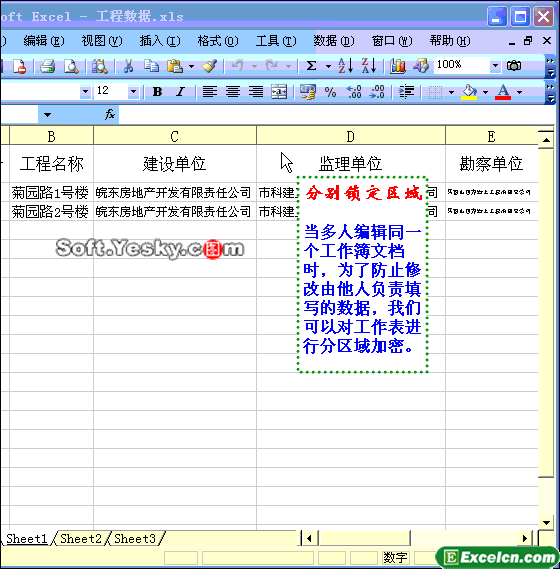Viewport: 560px width, 569px height.
Task: Open the 窗口(W) menu
Action: point(392,41)
